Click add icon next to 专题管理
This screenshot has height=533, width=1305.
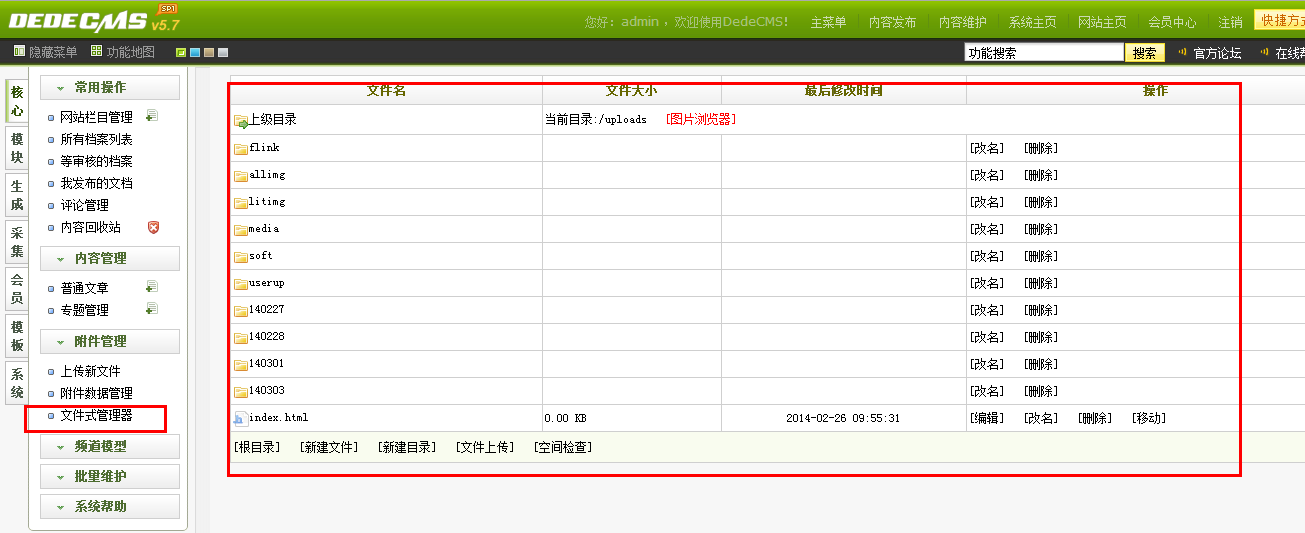152,309
